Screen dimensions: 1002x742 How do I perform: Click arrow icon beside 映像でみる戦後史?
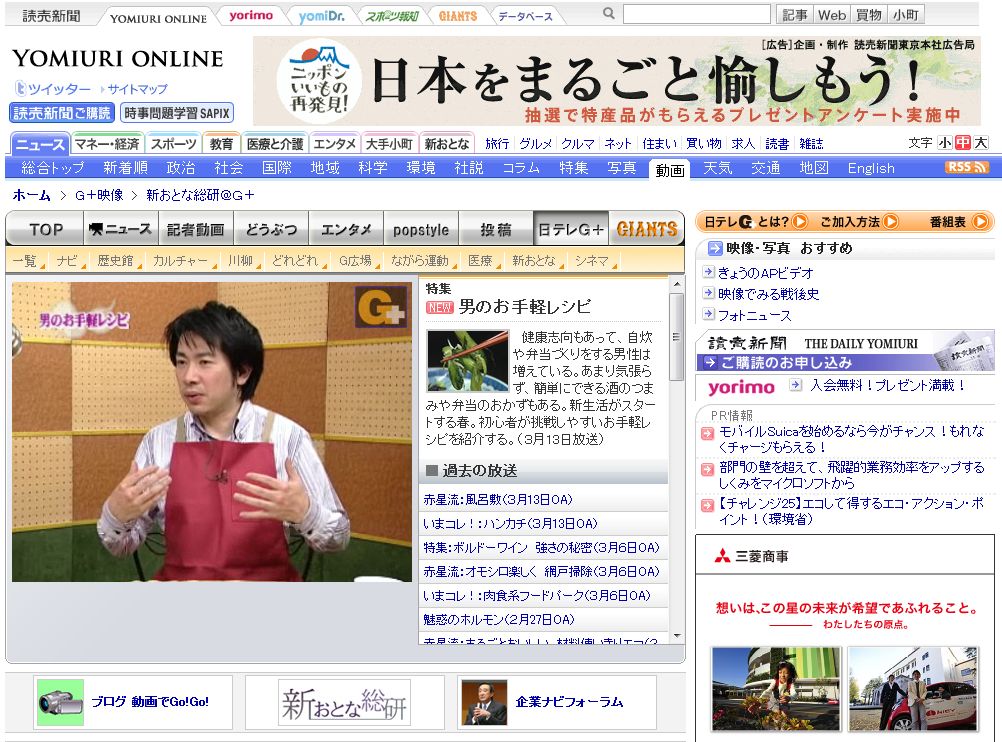[708, 293]
